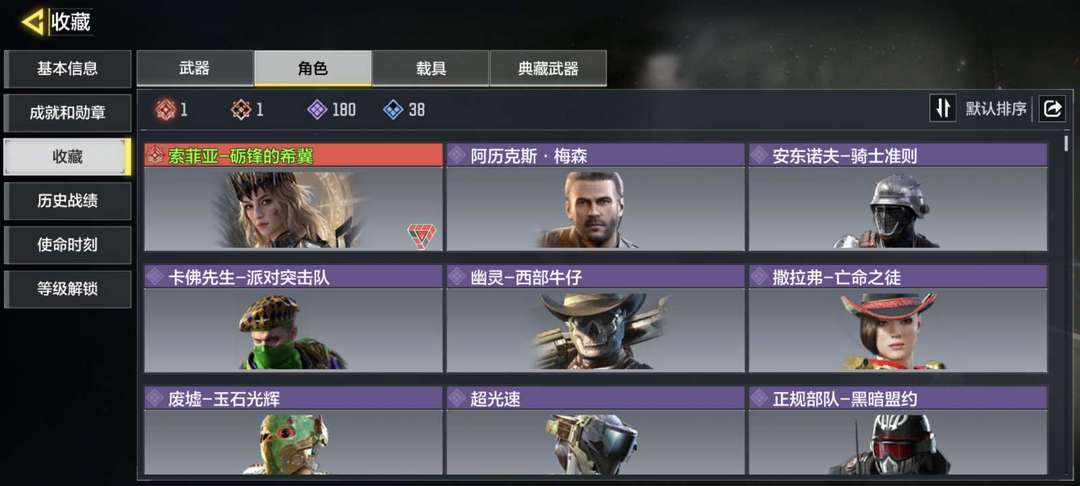The image size is (1080, 486).
Task: Go to 成就和勋章 section
Action: [x=68, y=113]
